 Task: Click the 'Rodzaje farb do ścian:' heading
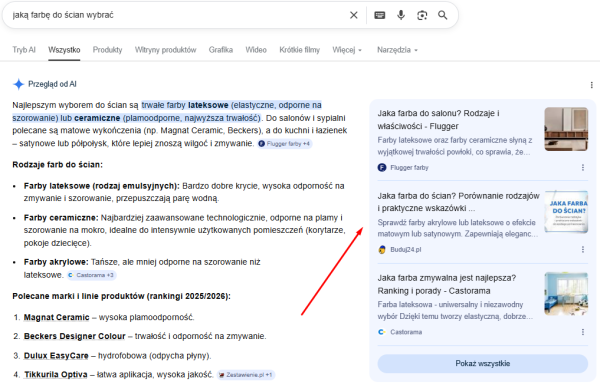pyautogui.click(x=57, y=165)
